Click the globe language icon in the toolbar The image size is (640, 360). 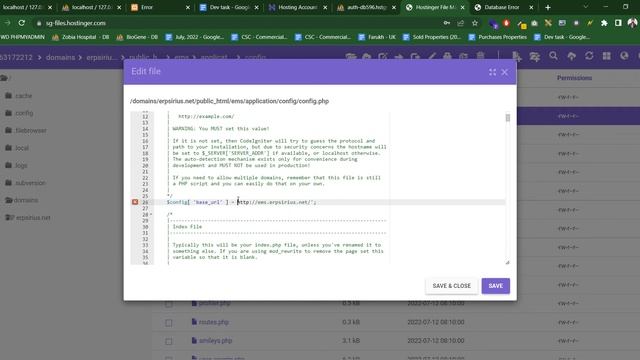(624, 56)
